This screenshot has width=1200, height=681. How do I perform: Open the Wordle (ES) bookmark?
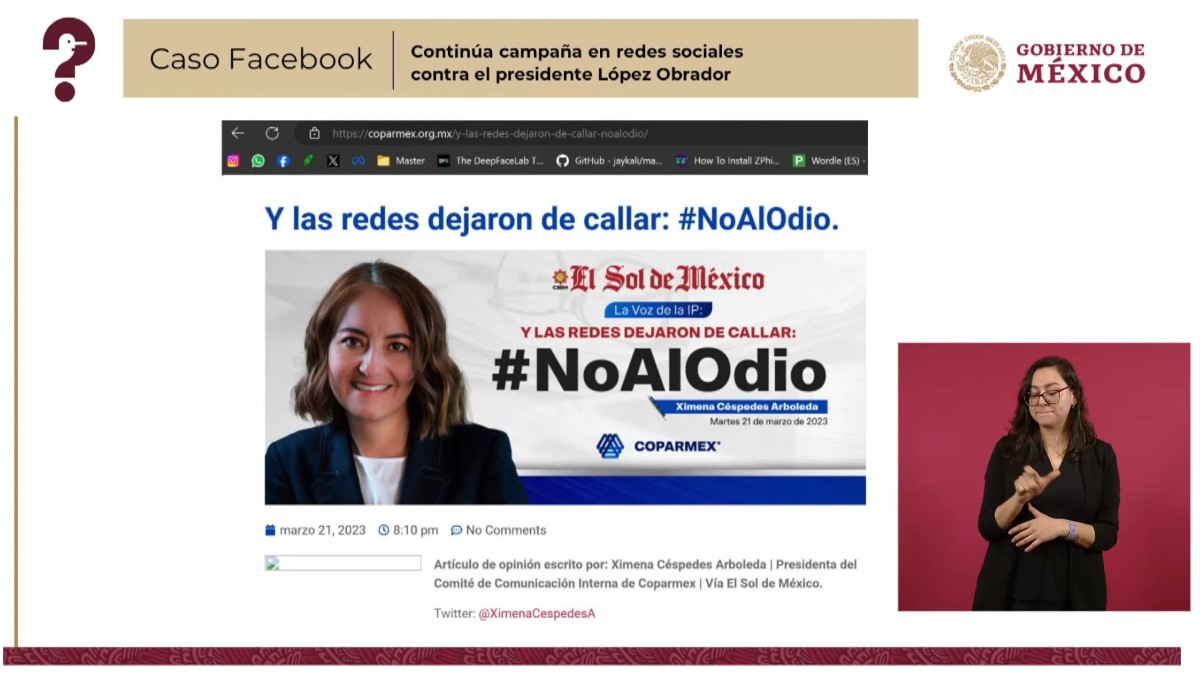coord(829,160)
